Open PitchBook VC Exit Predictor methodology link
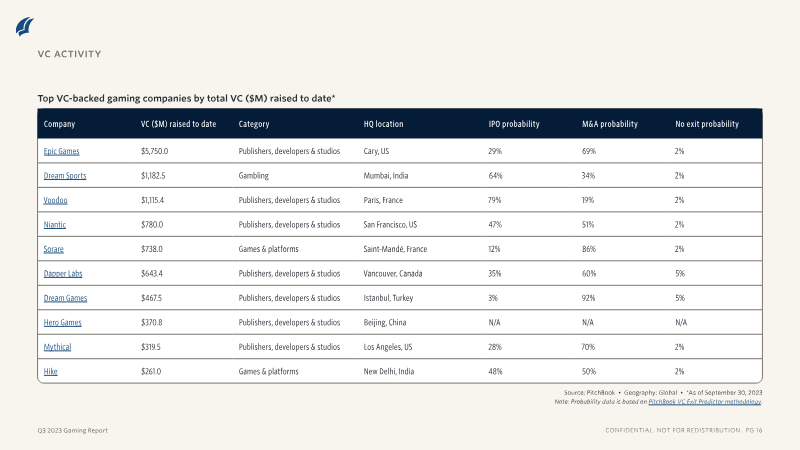 pyautogui.click(x=705, y=402)
